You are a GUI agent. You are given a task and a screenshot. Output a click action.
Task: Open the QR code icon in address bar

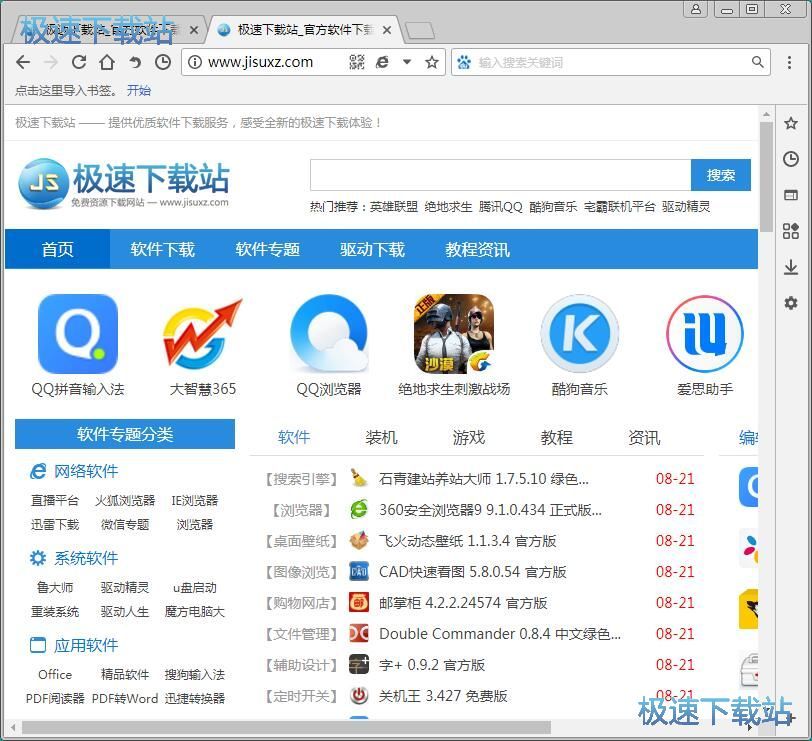[357, 62]
